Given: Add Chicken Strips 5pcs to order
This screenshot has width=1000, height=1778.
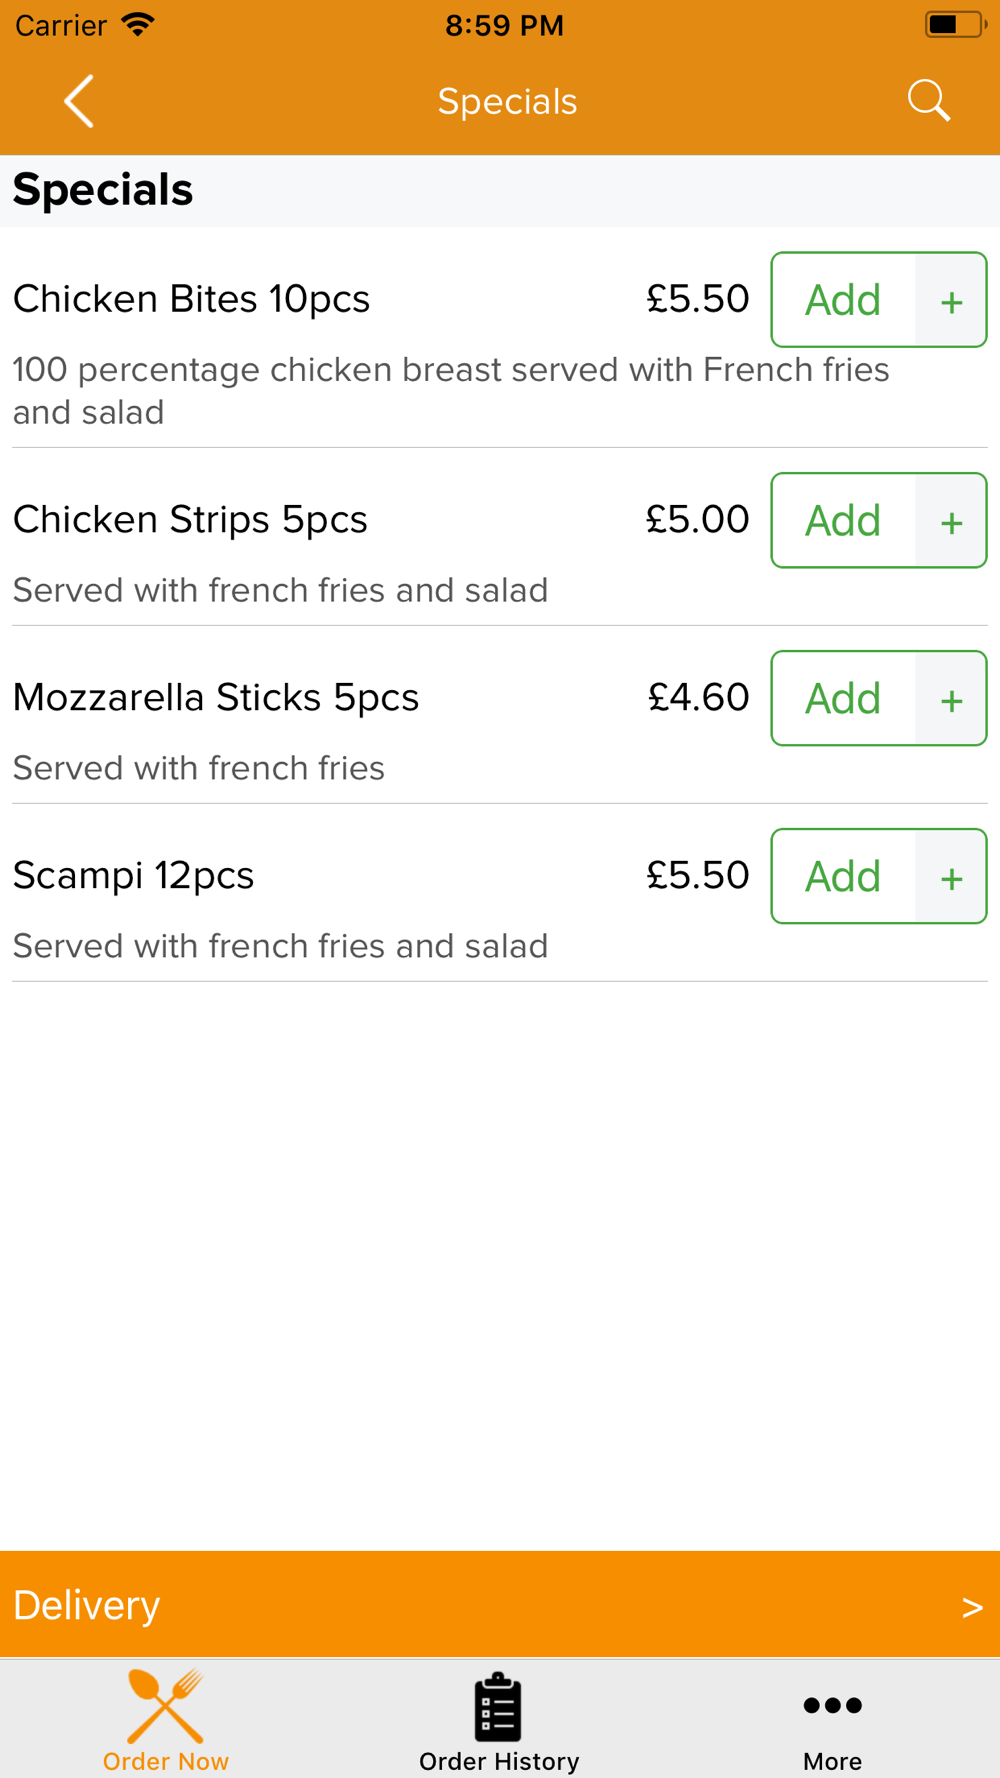Looking at the screenshot, I should 843,520.
